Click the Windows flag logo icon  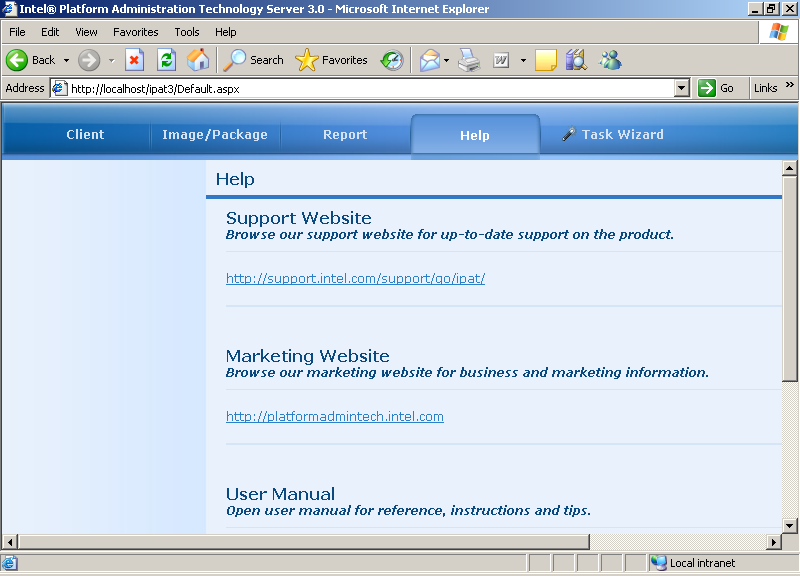[779, 32]
